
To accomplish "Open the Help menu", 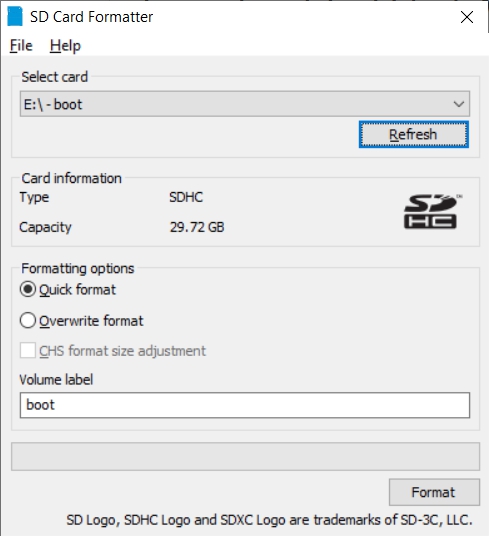I will 65,45.
